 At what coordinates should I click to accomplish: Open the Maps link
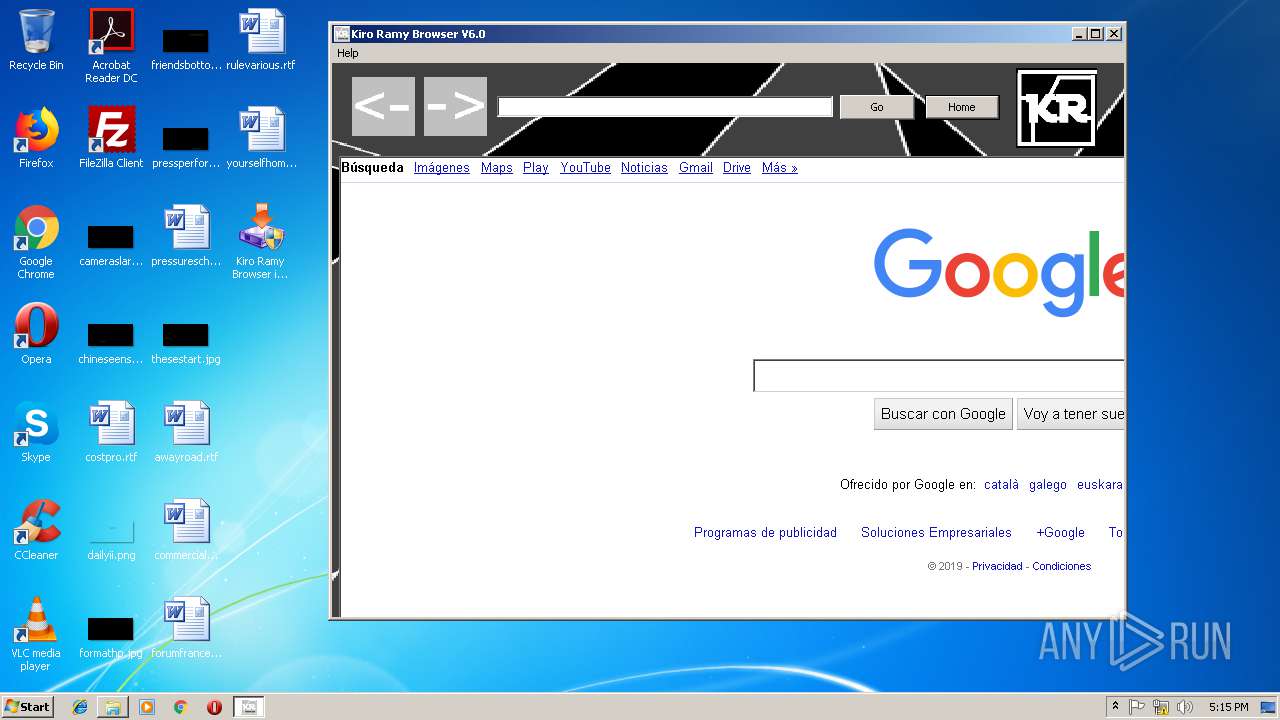496,168
